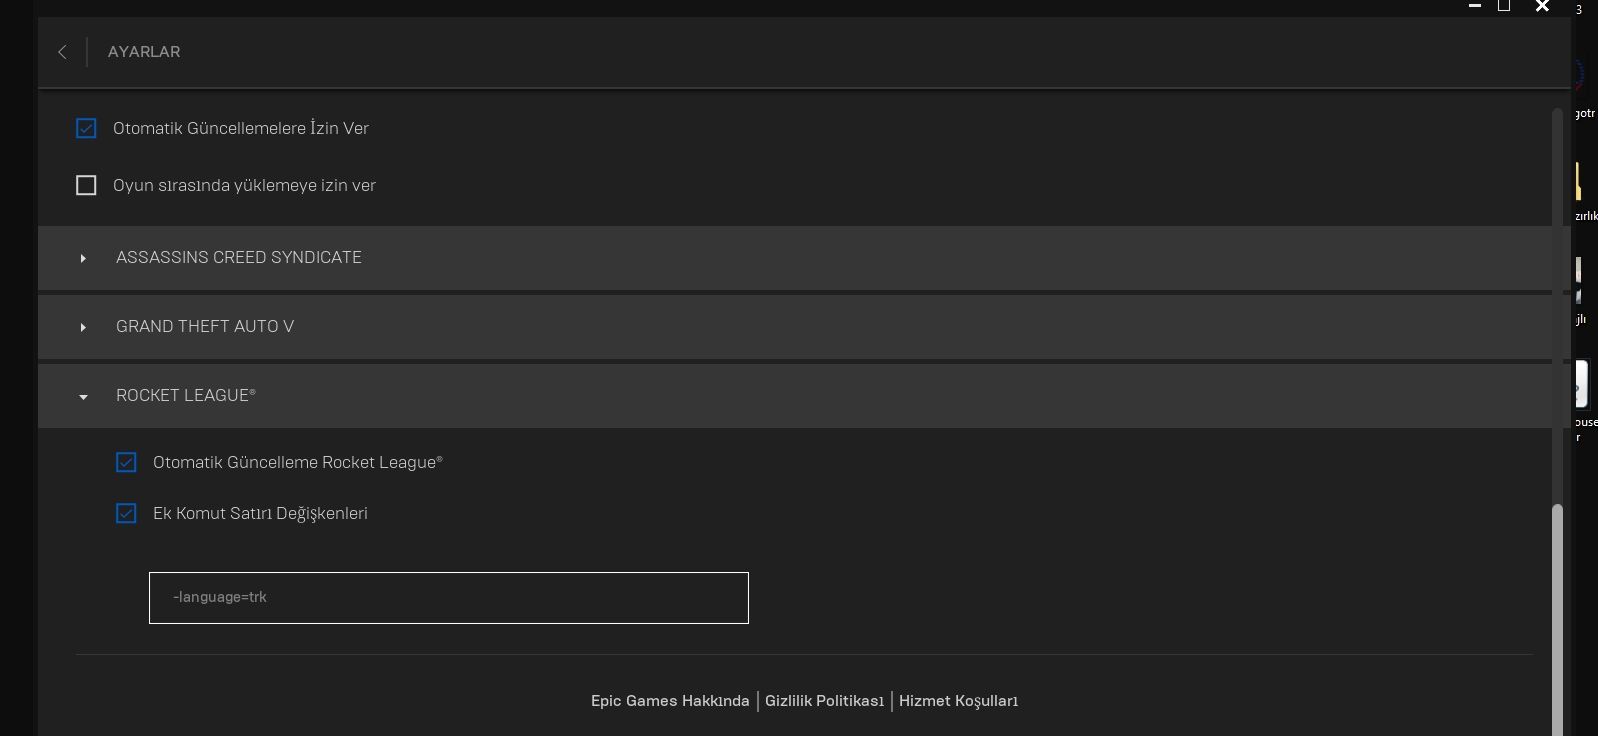Uncheck Otomatik Güncellemelere İzin Ver checkbox

click(x=86, y=128)
